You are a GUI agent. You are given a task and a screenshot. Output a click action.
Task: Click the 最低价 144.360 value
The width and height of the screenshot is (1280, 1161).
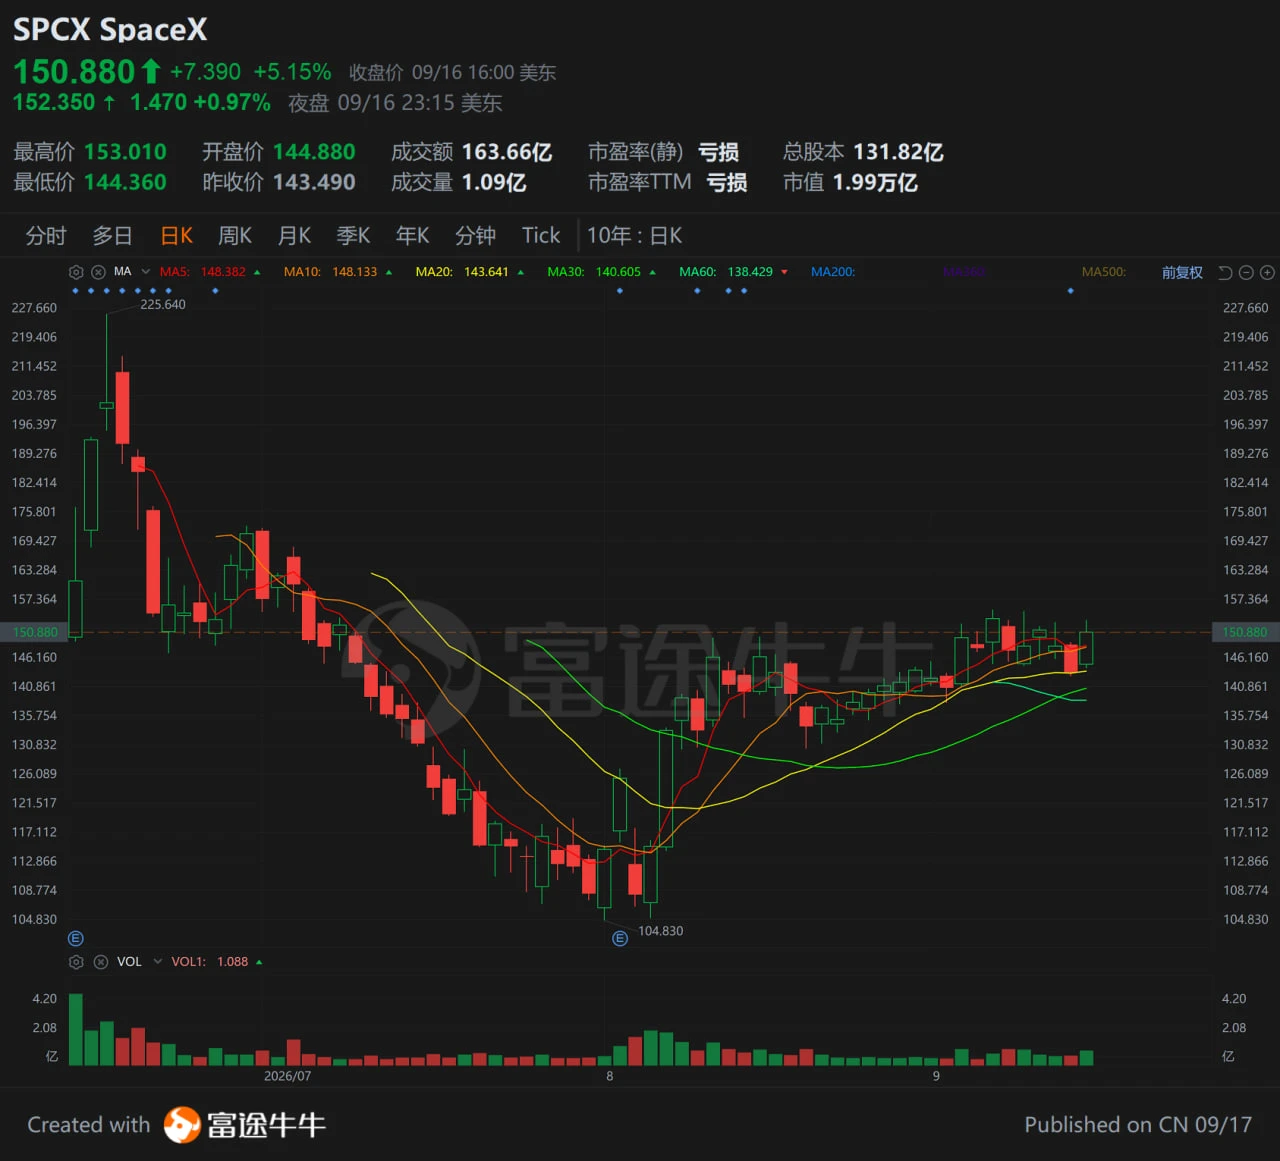[x=125, y=182]
